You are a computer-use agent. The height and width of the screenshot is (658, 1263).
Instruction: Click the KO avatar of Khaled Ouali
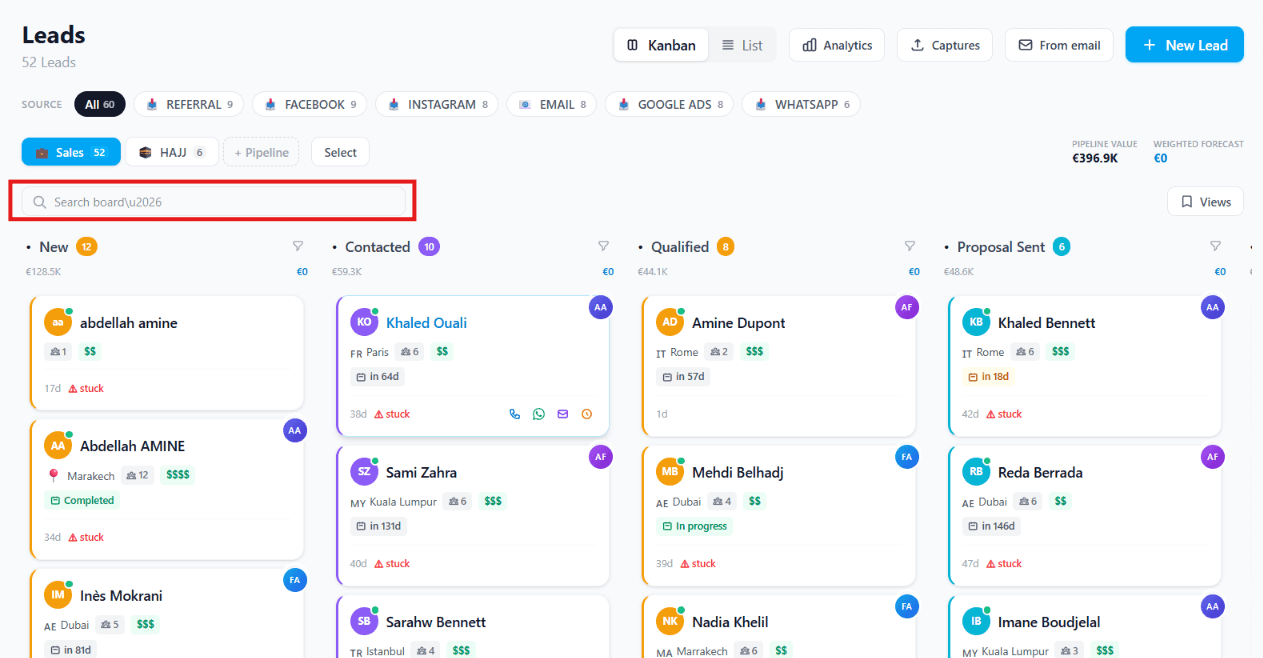click(x=364, y=322)
